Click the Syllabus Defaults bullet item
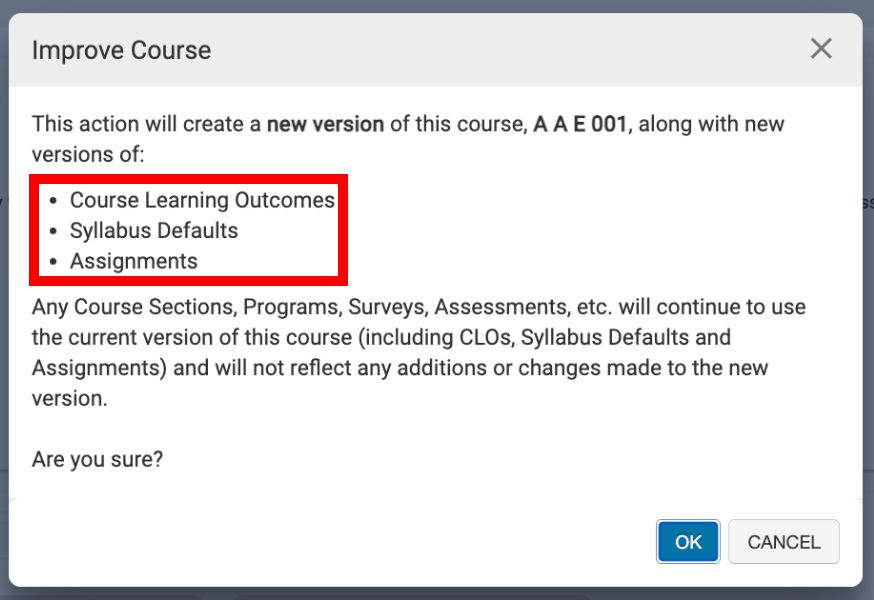This screenshot has height=600, width=874. 154,231
